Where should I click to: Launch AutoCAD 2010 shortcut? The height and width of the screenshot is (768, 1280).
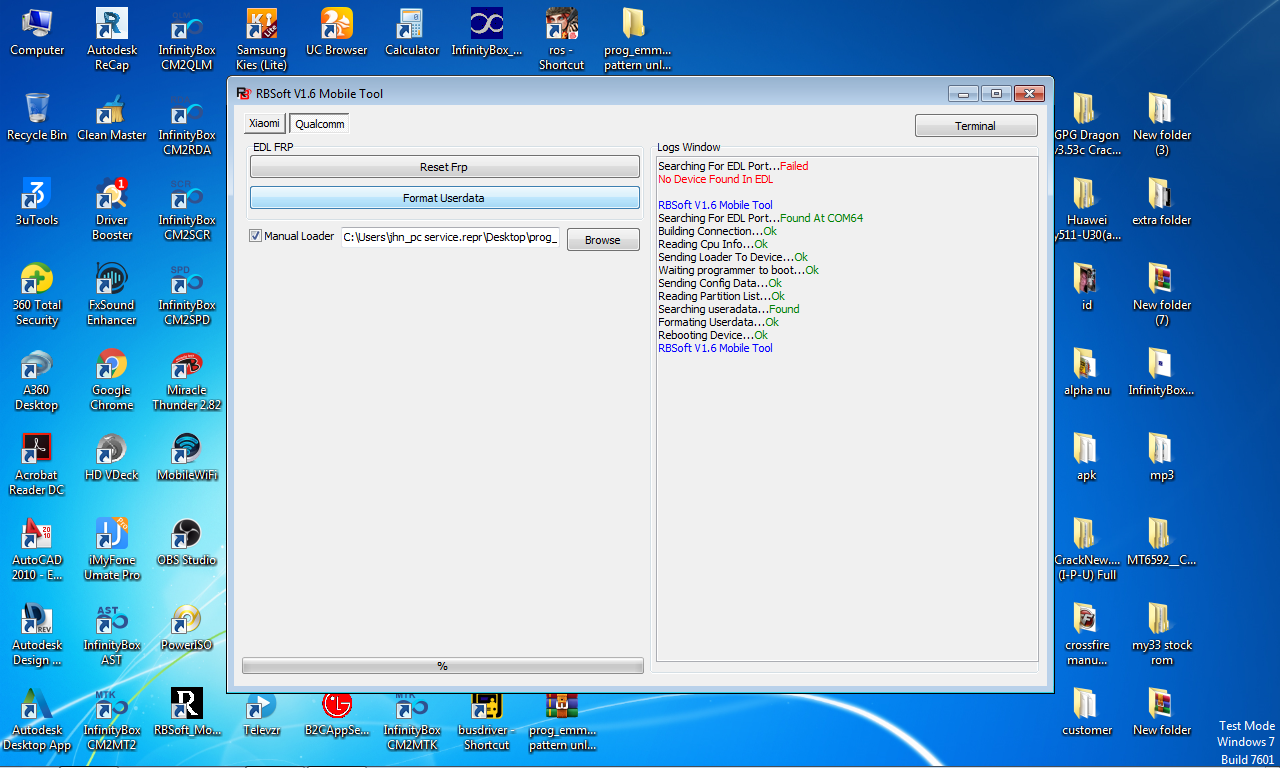point(37,550)
